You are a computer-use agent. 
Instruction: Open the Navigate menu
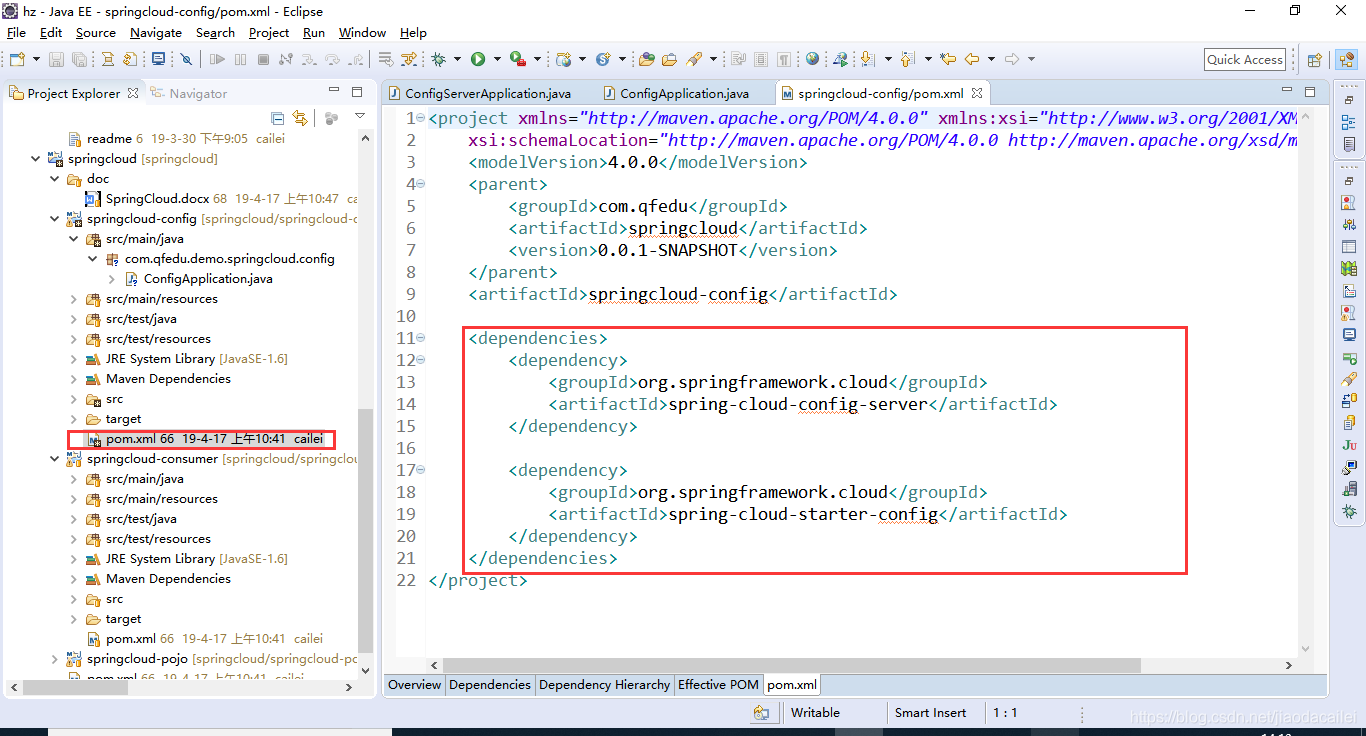pos(156,33)
